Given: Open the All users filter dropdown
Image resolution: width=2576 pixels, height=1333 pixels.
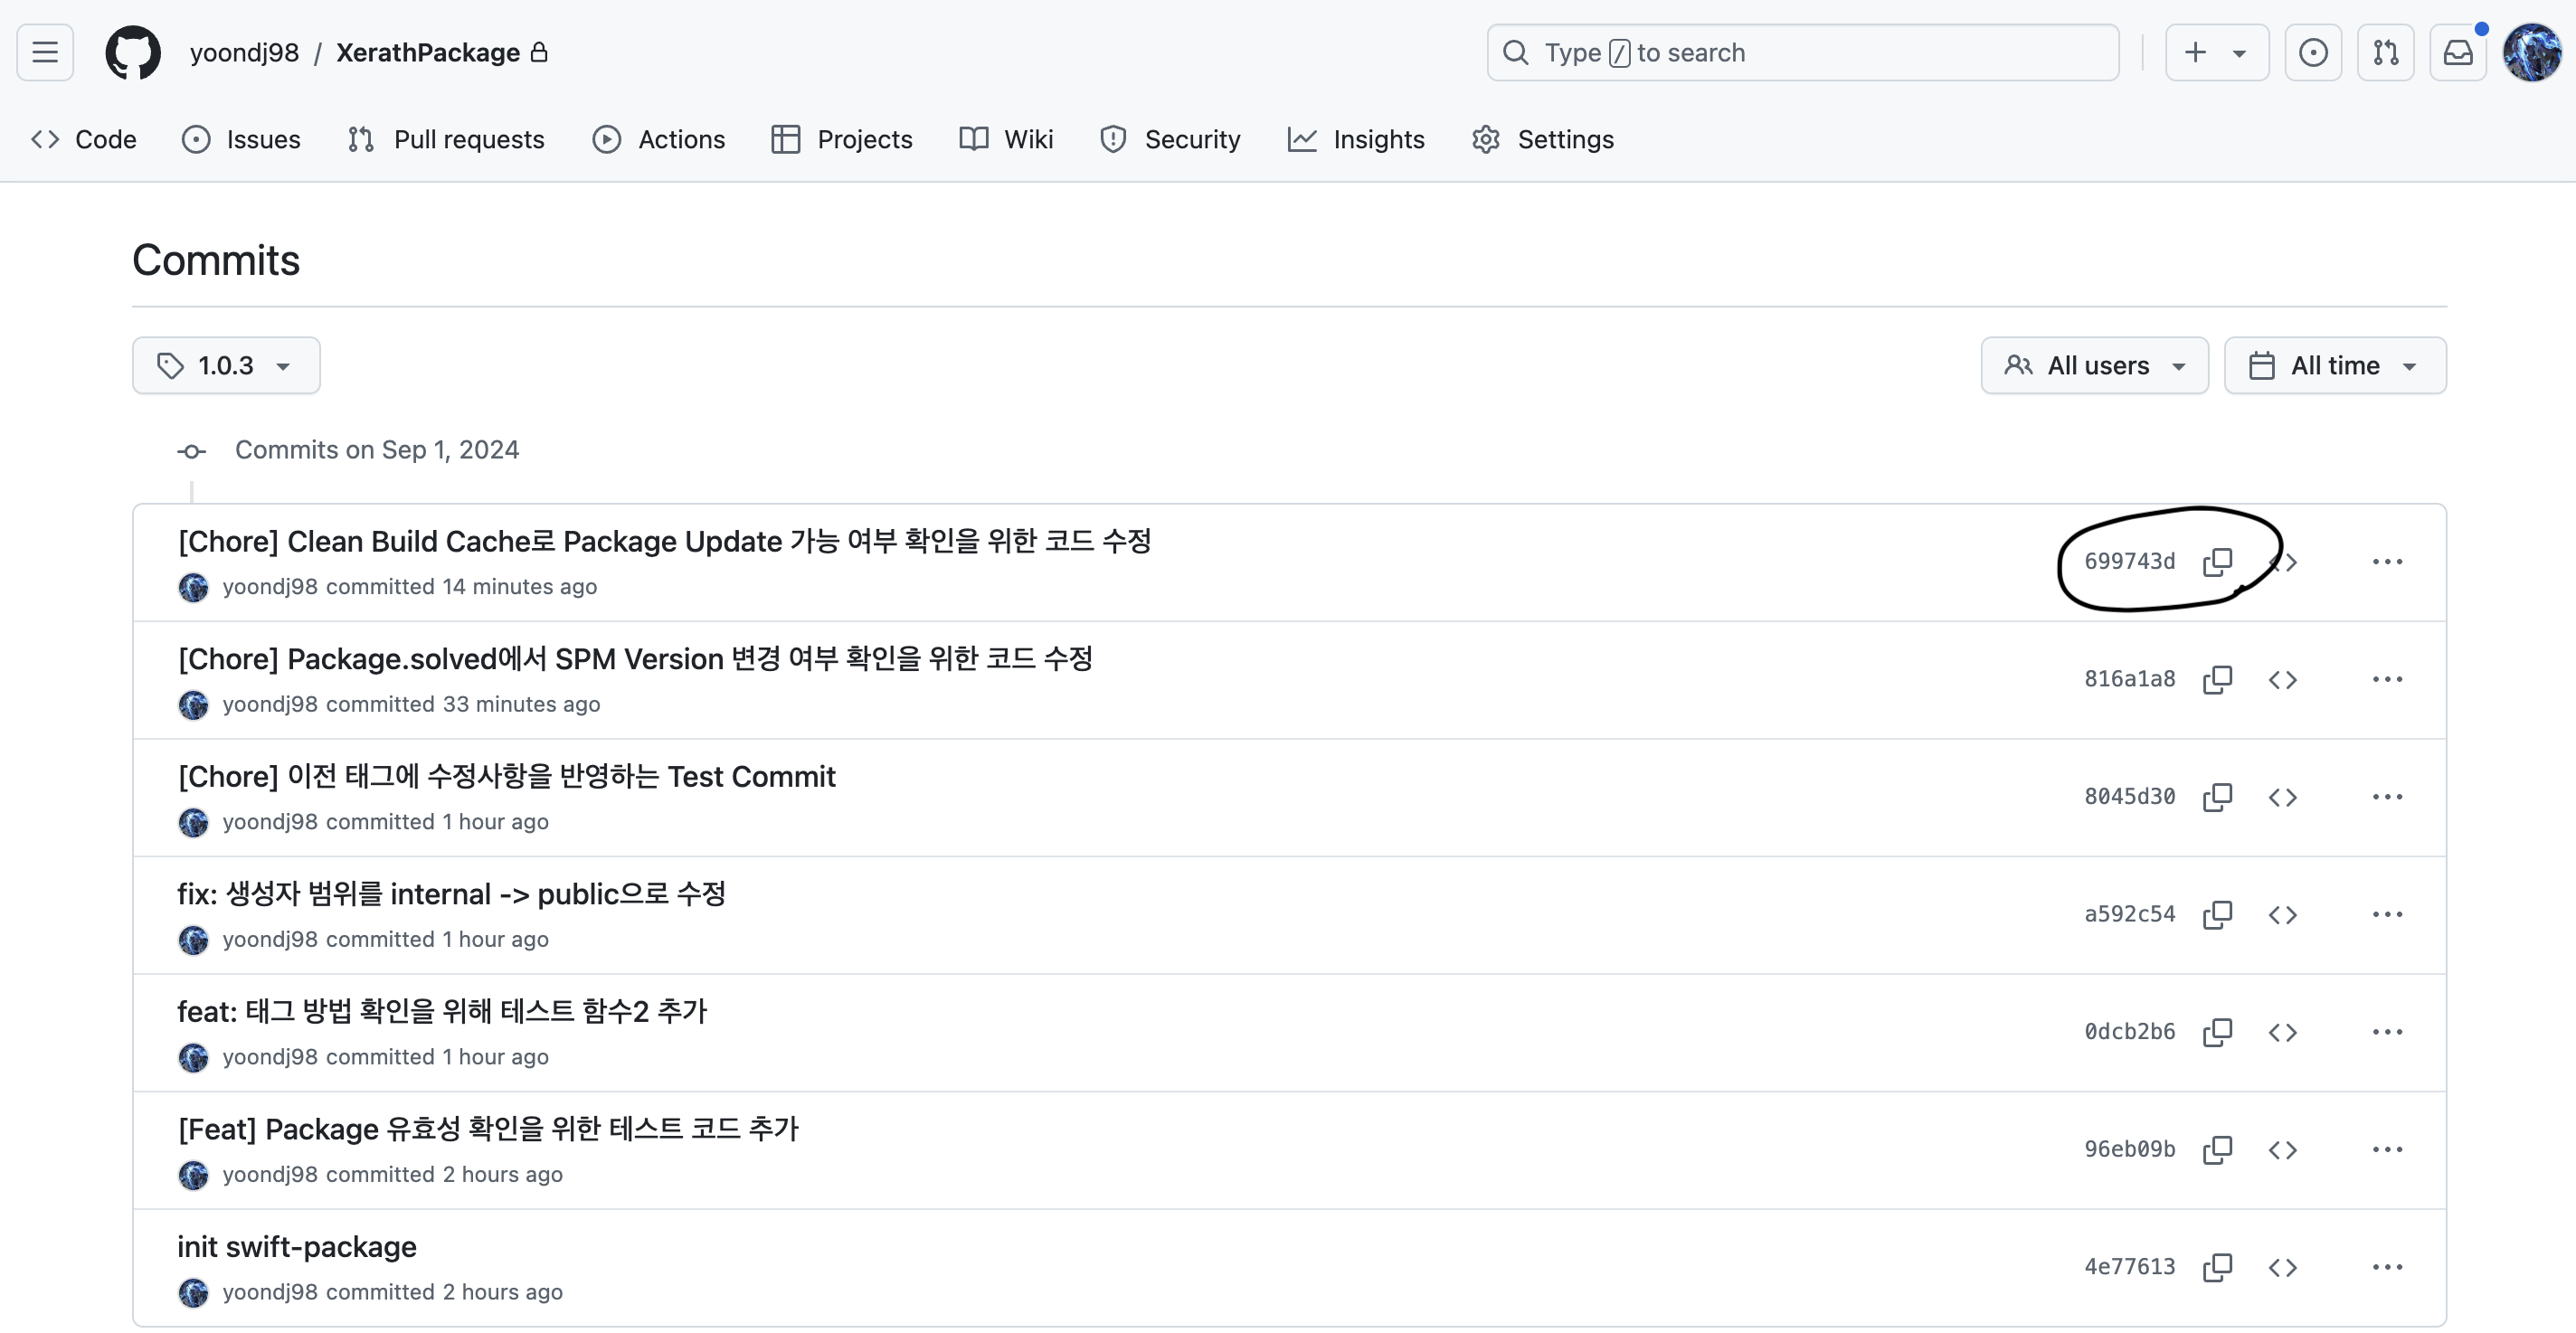Looking at the screenshot, I should pyautogui.click(x=2094, y=365).
